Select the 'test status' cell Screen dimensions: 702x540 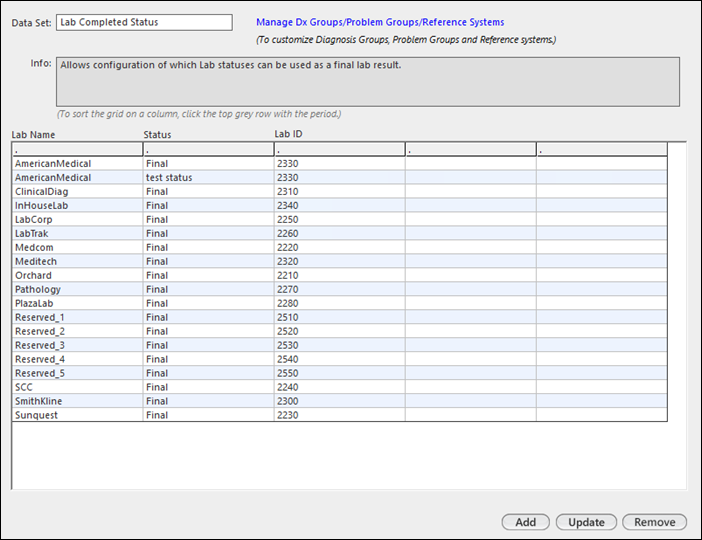[208, 177]
